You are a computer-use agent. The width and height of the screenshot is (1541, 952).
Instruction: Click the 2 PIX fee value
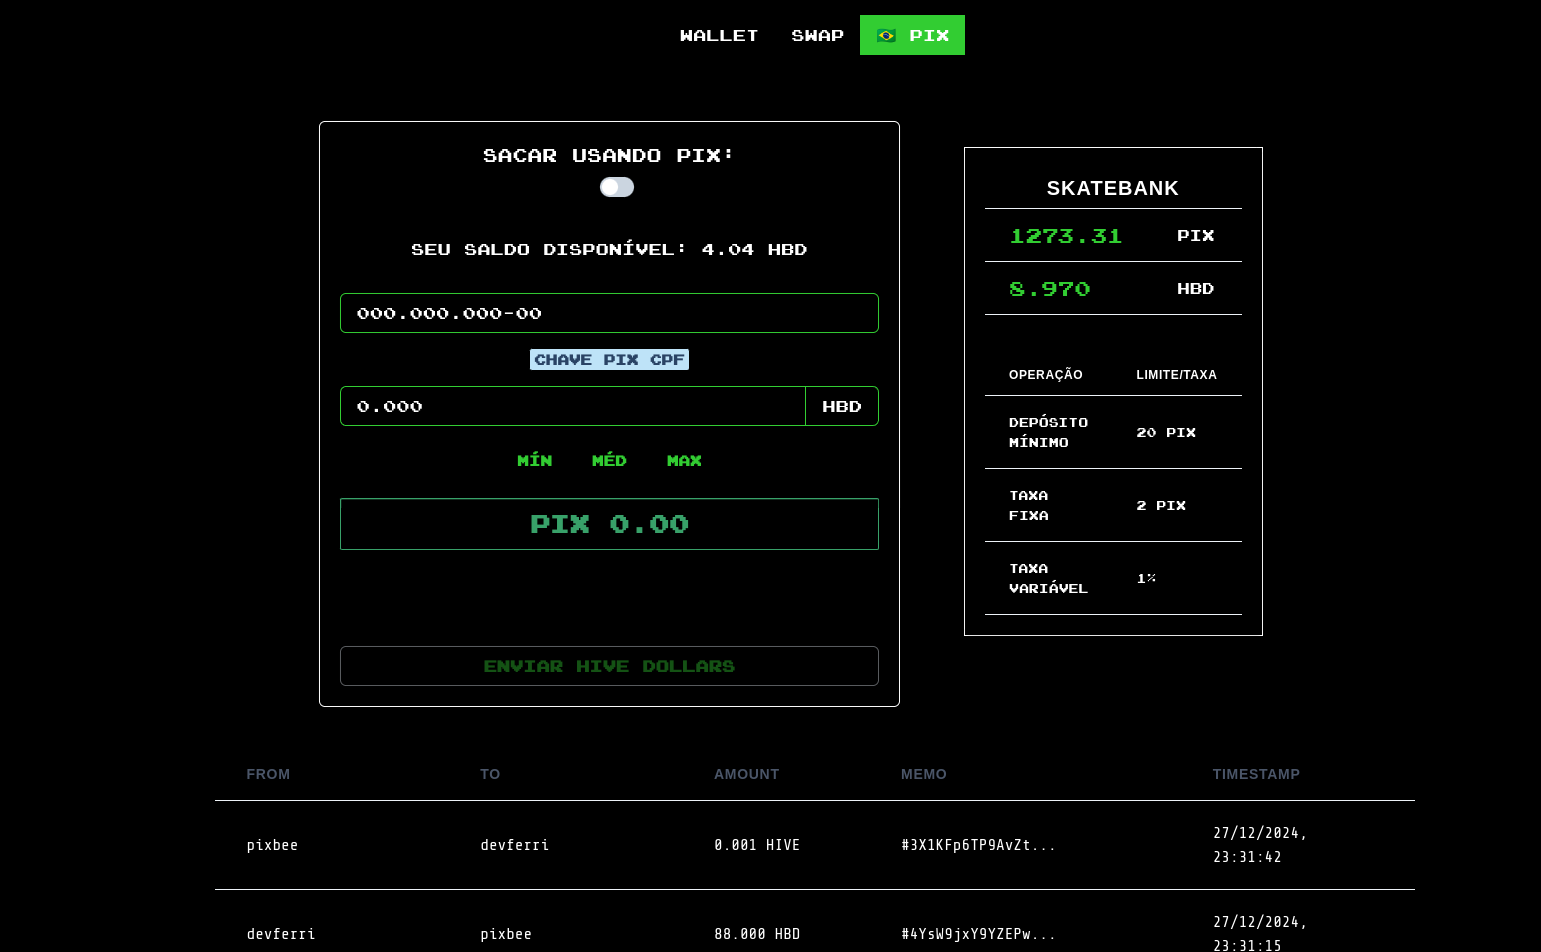(x=1161, y=505)
